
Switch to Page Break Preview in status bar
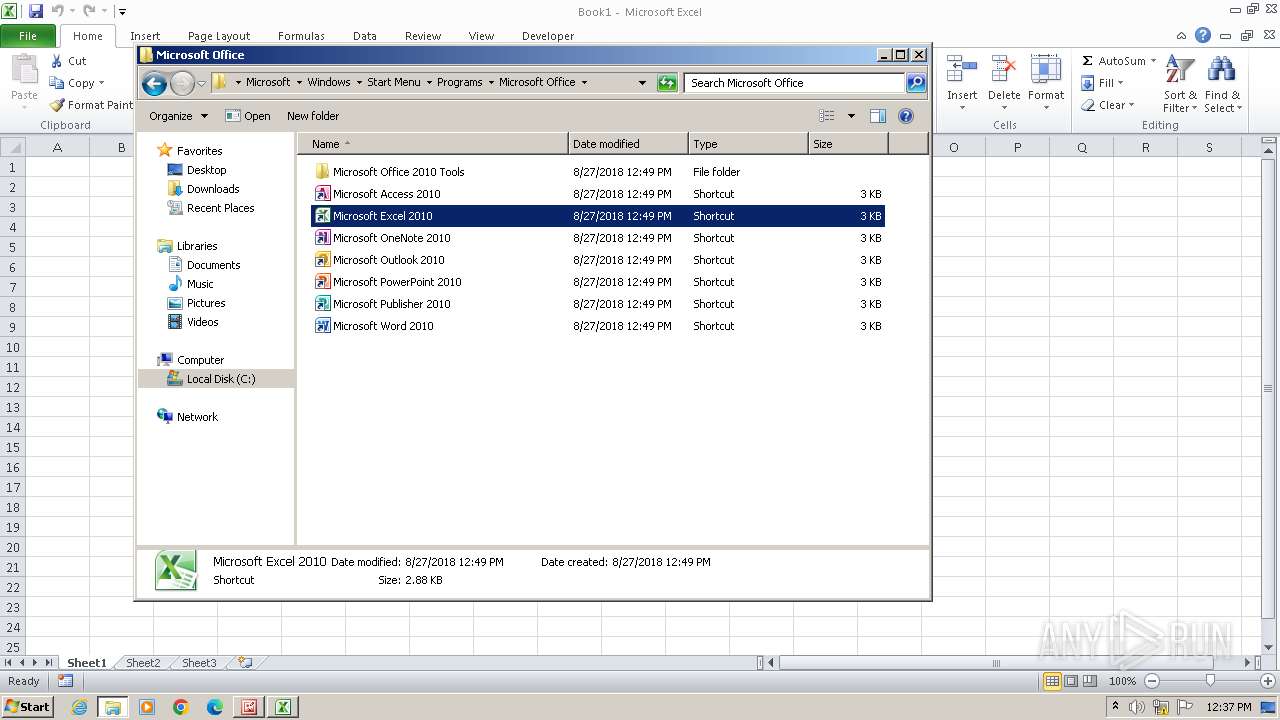[1091, 681]
